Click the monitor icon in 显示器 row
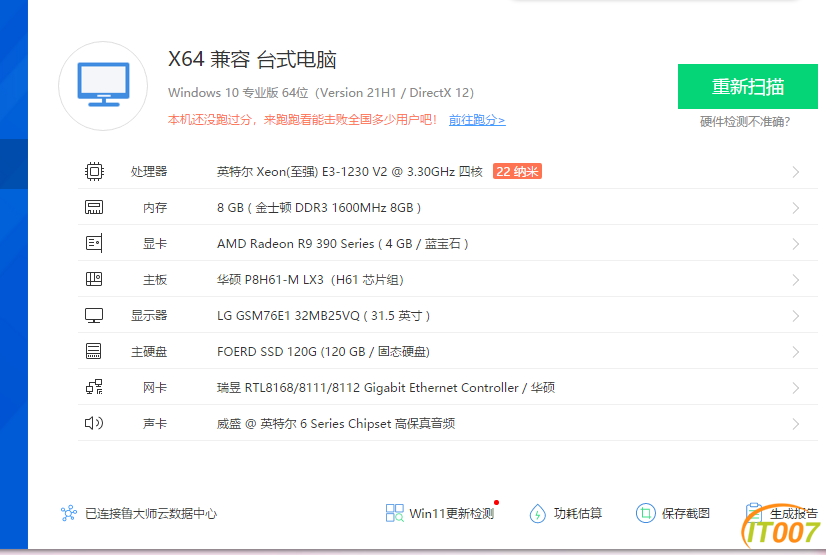This screenshot has height=555, width=826. tap(94, 315)
